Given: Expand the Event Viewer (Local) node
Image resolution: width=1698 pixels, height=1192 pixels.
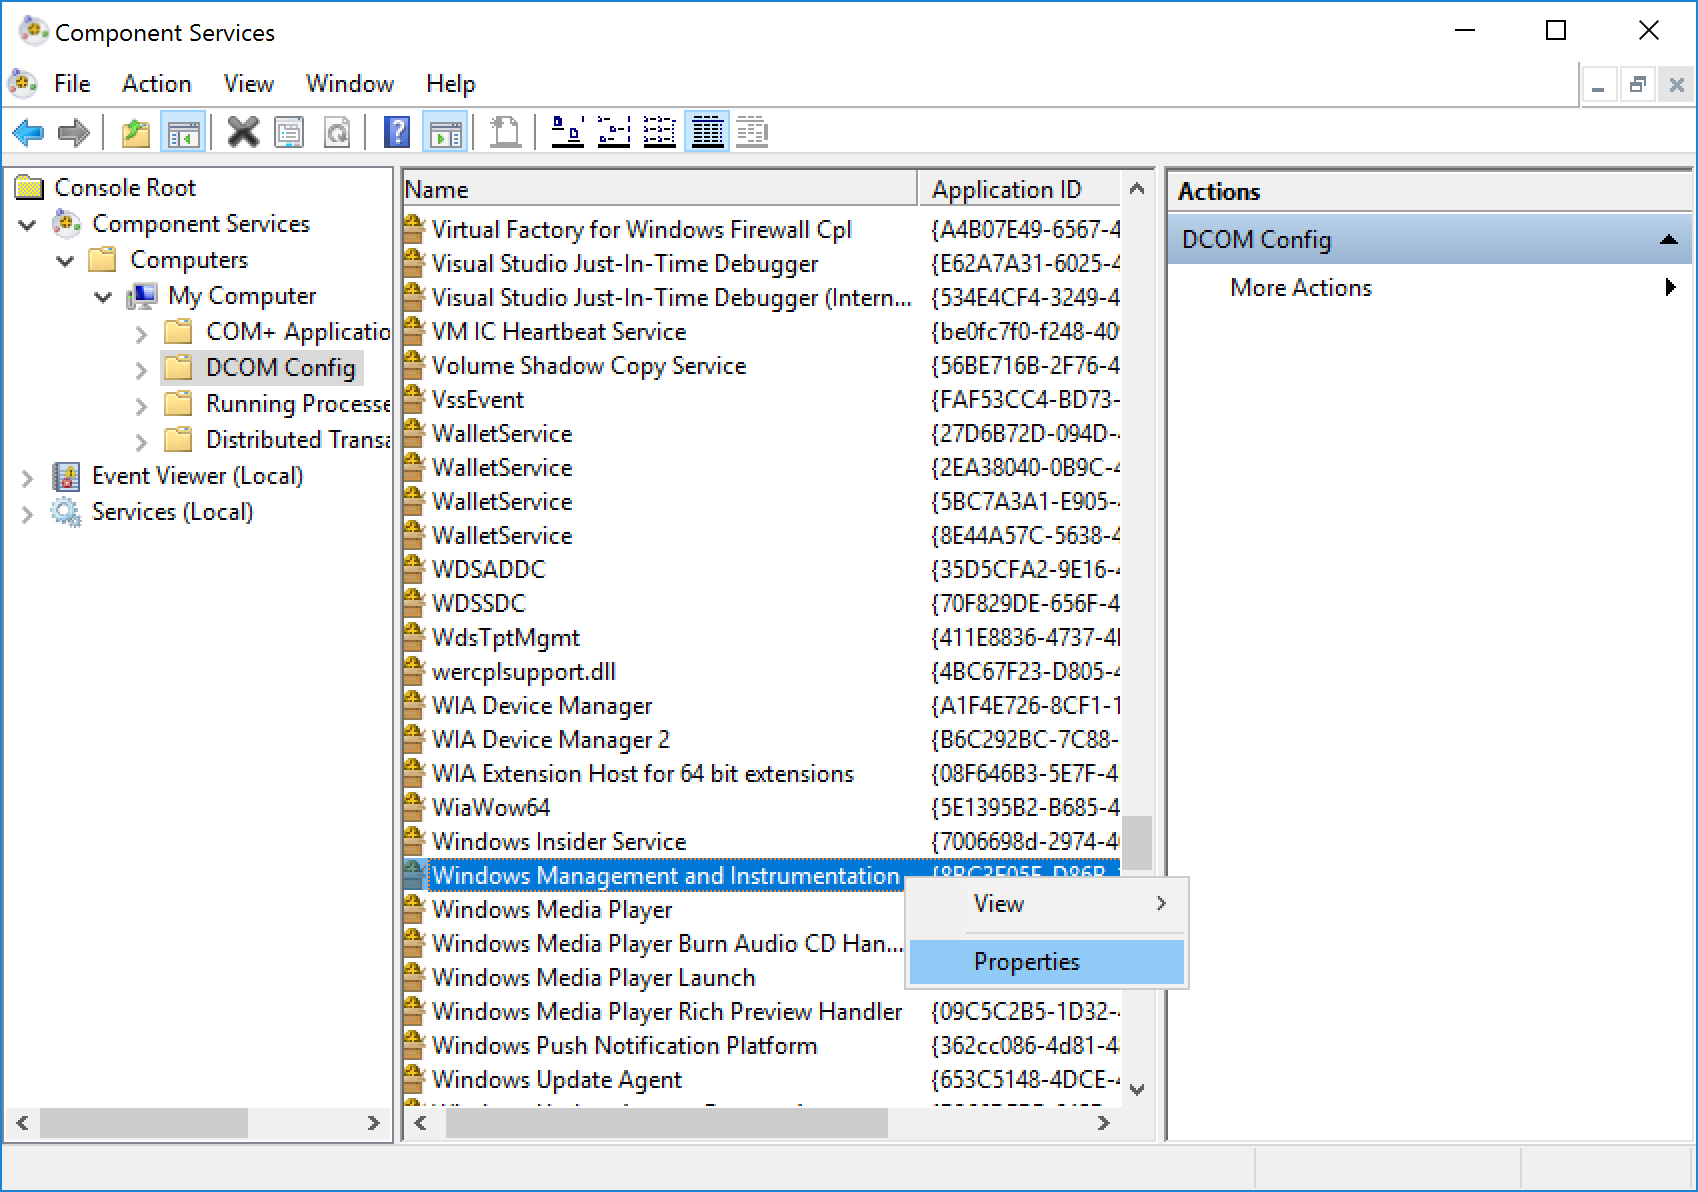Looking at the screenshot, I should point(28,478).
